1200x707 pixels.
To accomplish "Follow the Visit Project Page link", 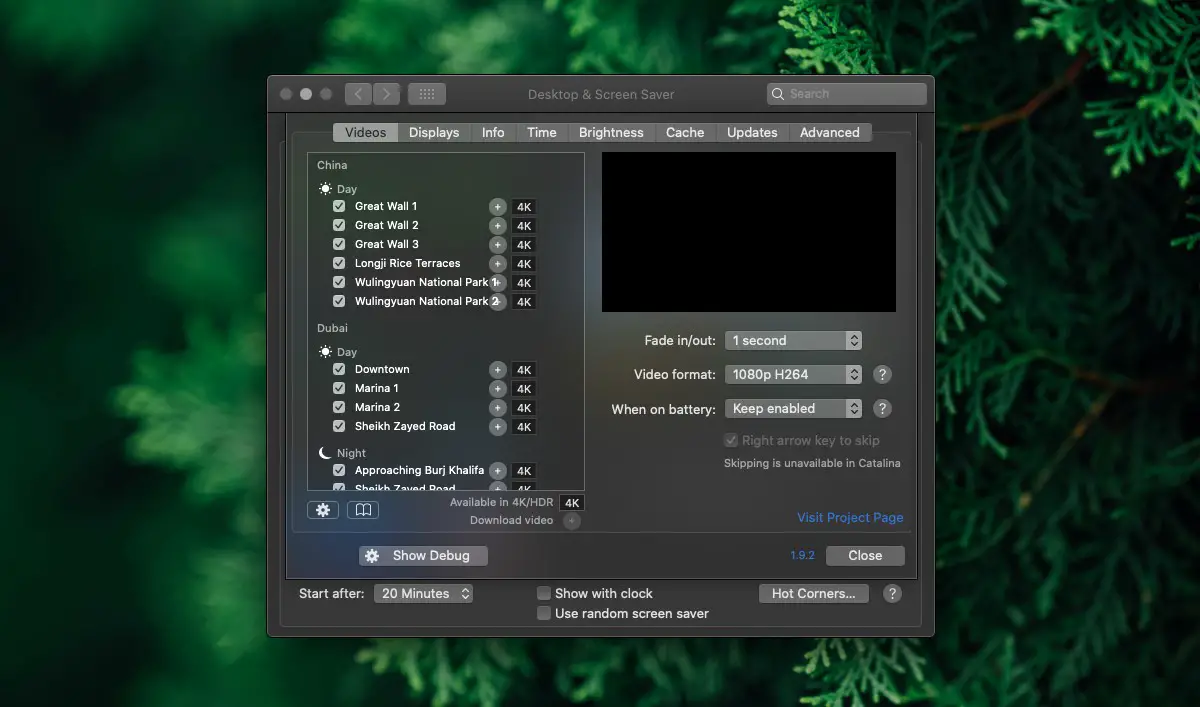I will [850, 517].
